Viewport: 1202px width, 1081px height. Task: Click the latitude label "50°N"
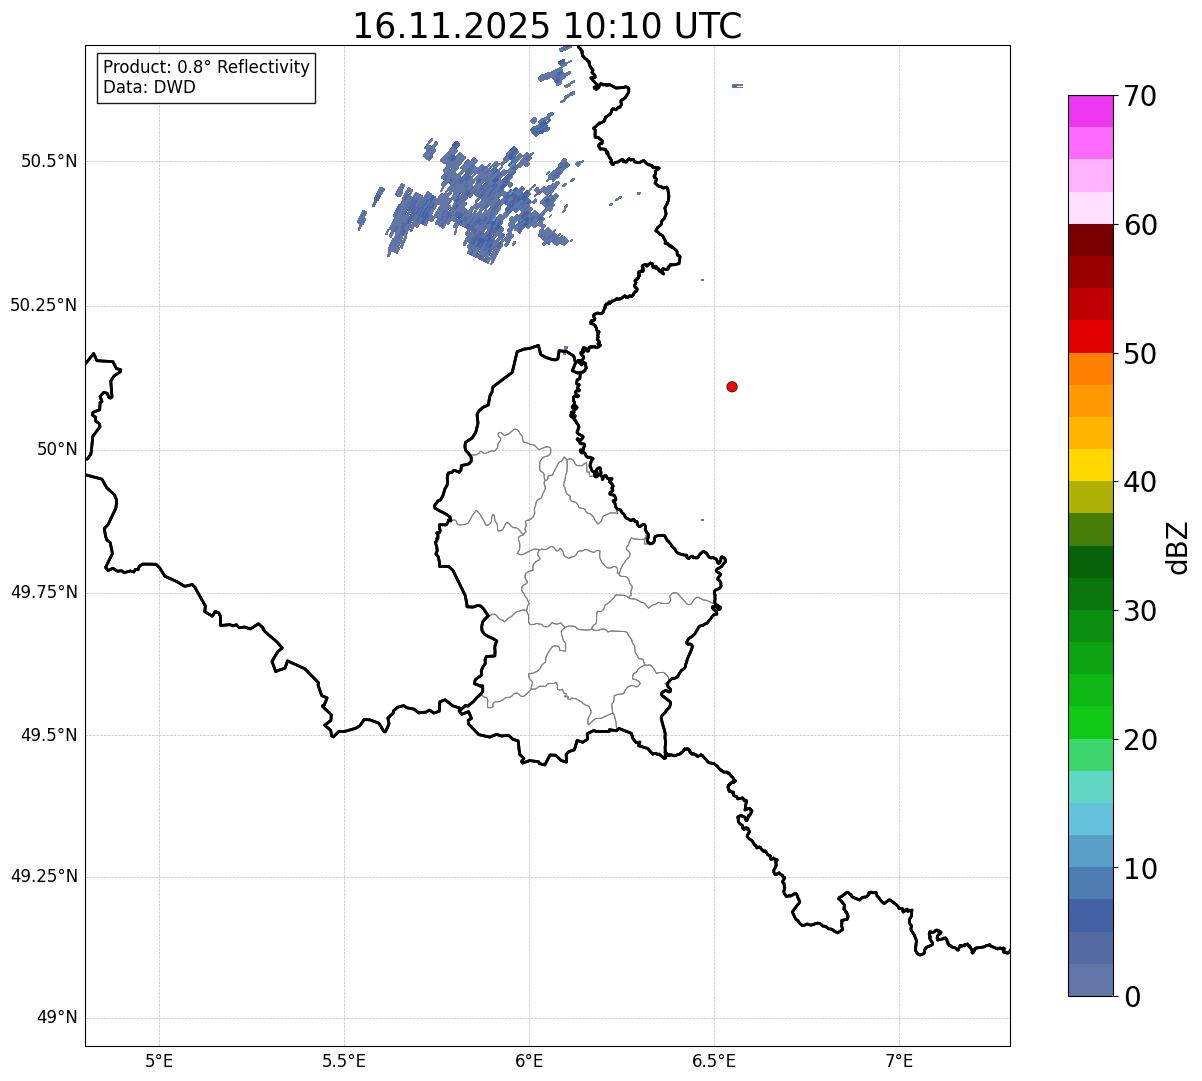tap(57, 449)
